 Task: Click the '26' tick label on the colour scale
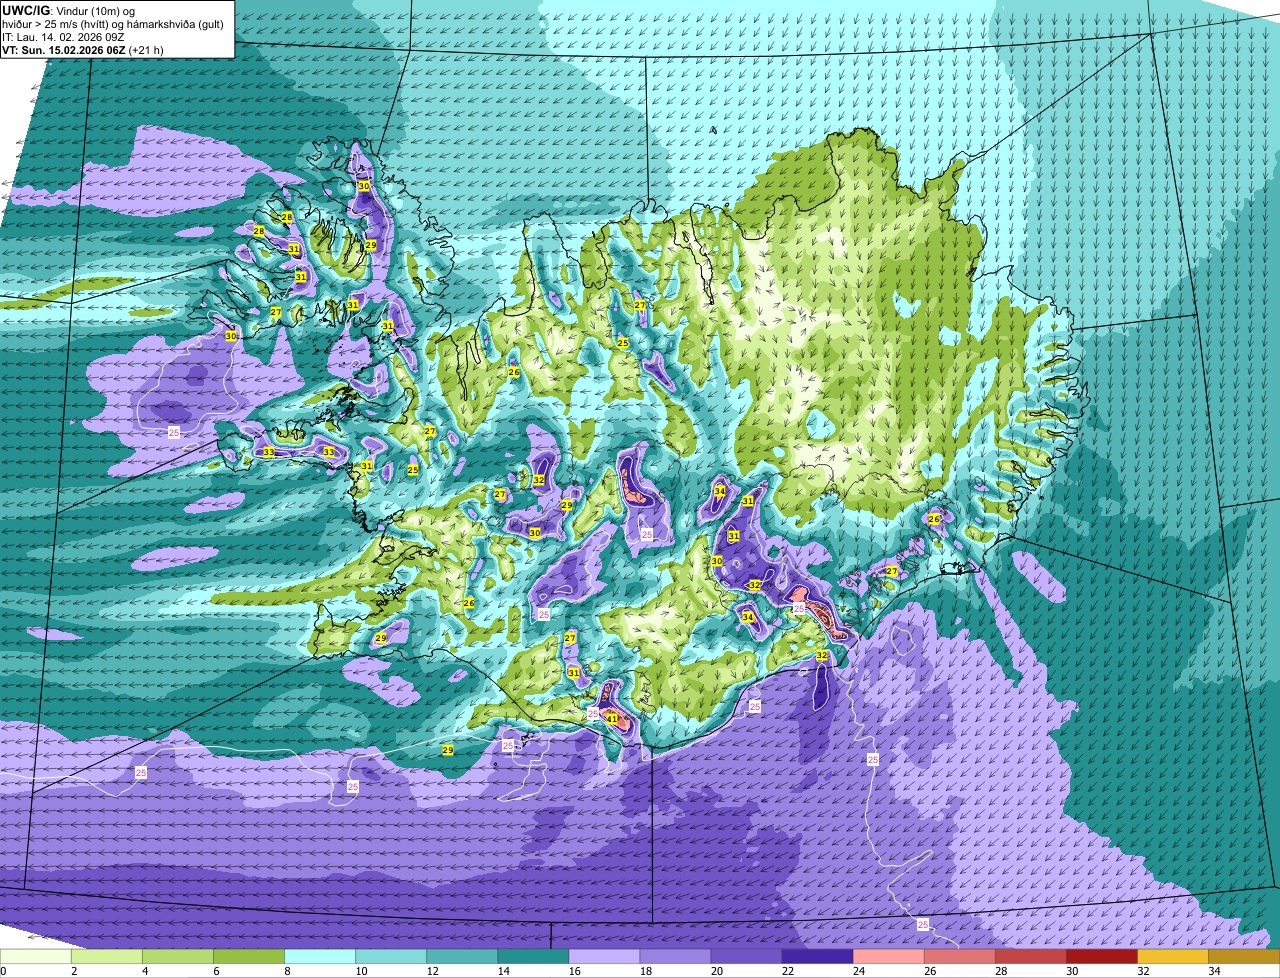(930, 971)
